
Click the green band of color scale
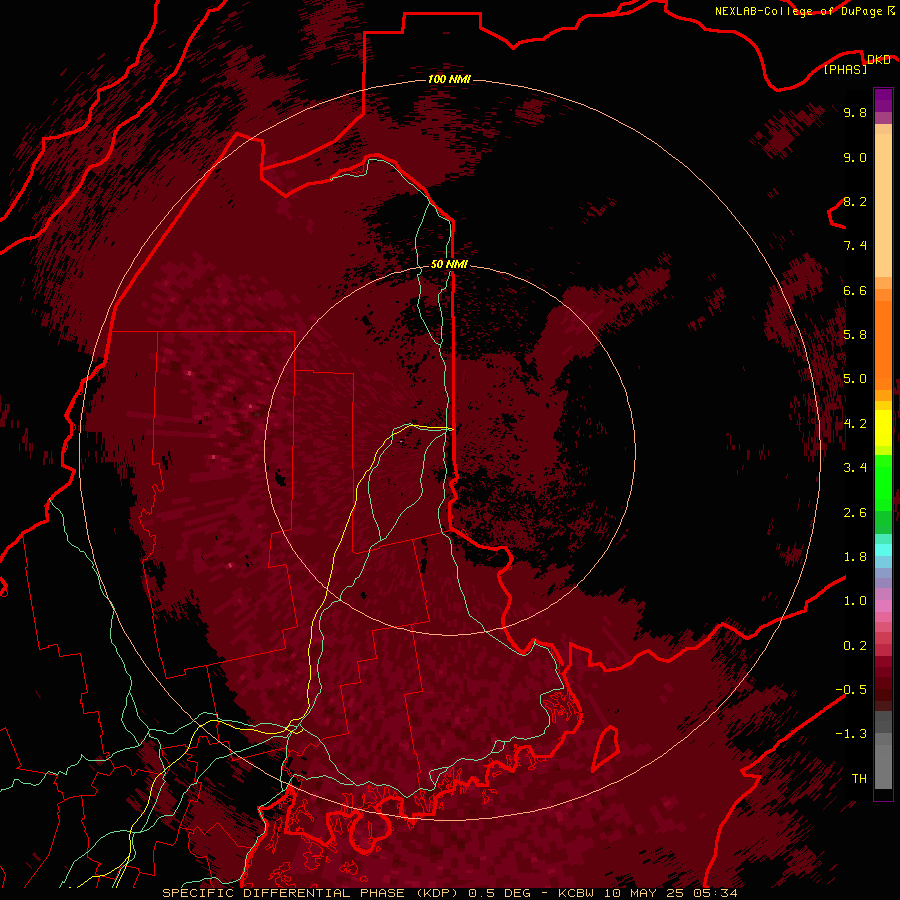883,492
